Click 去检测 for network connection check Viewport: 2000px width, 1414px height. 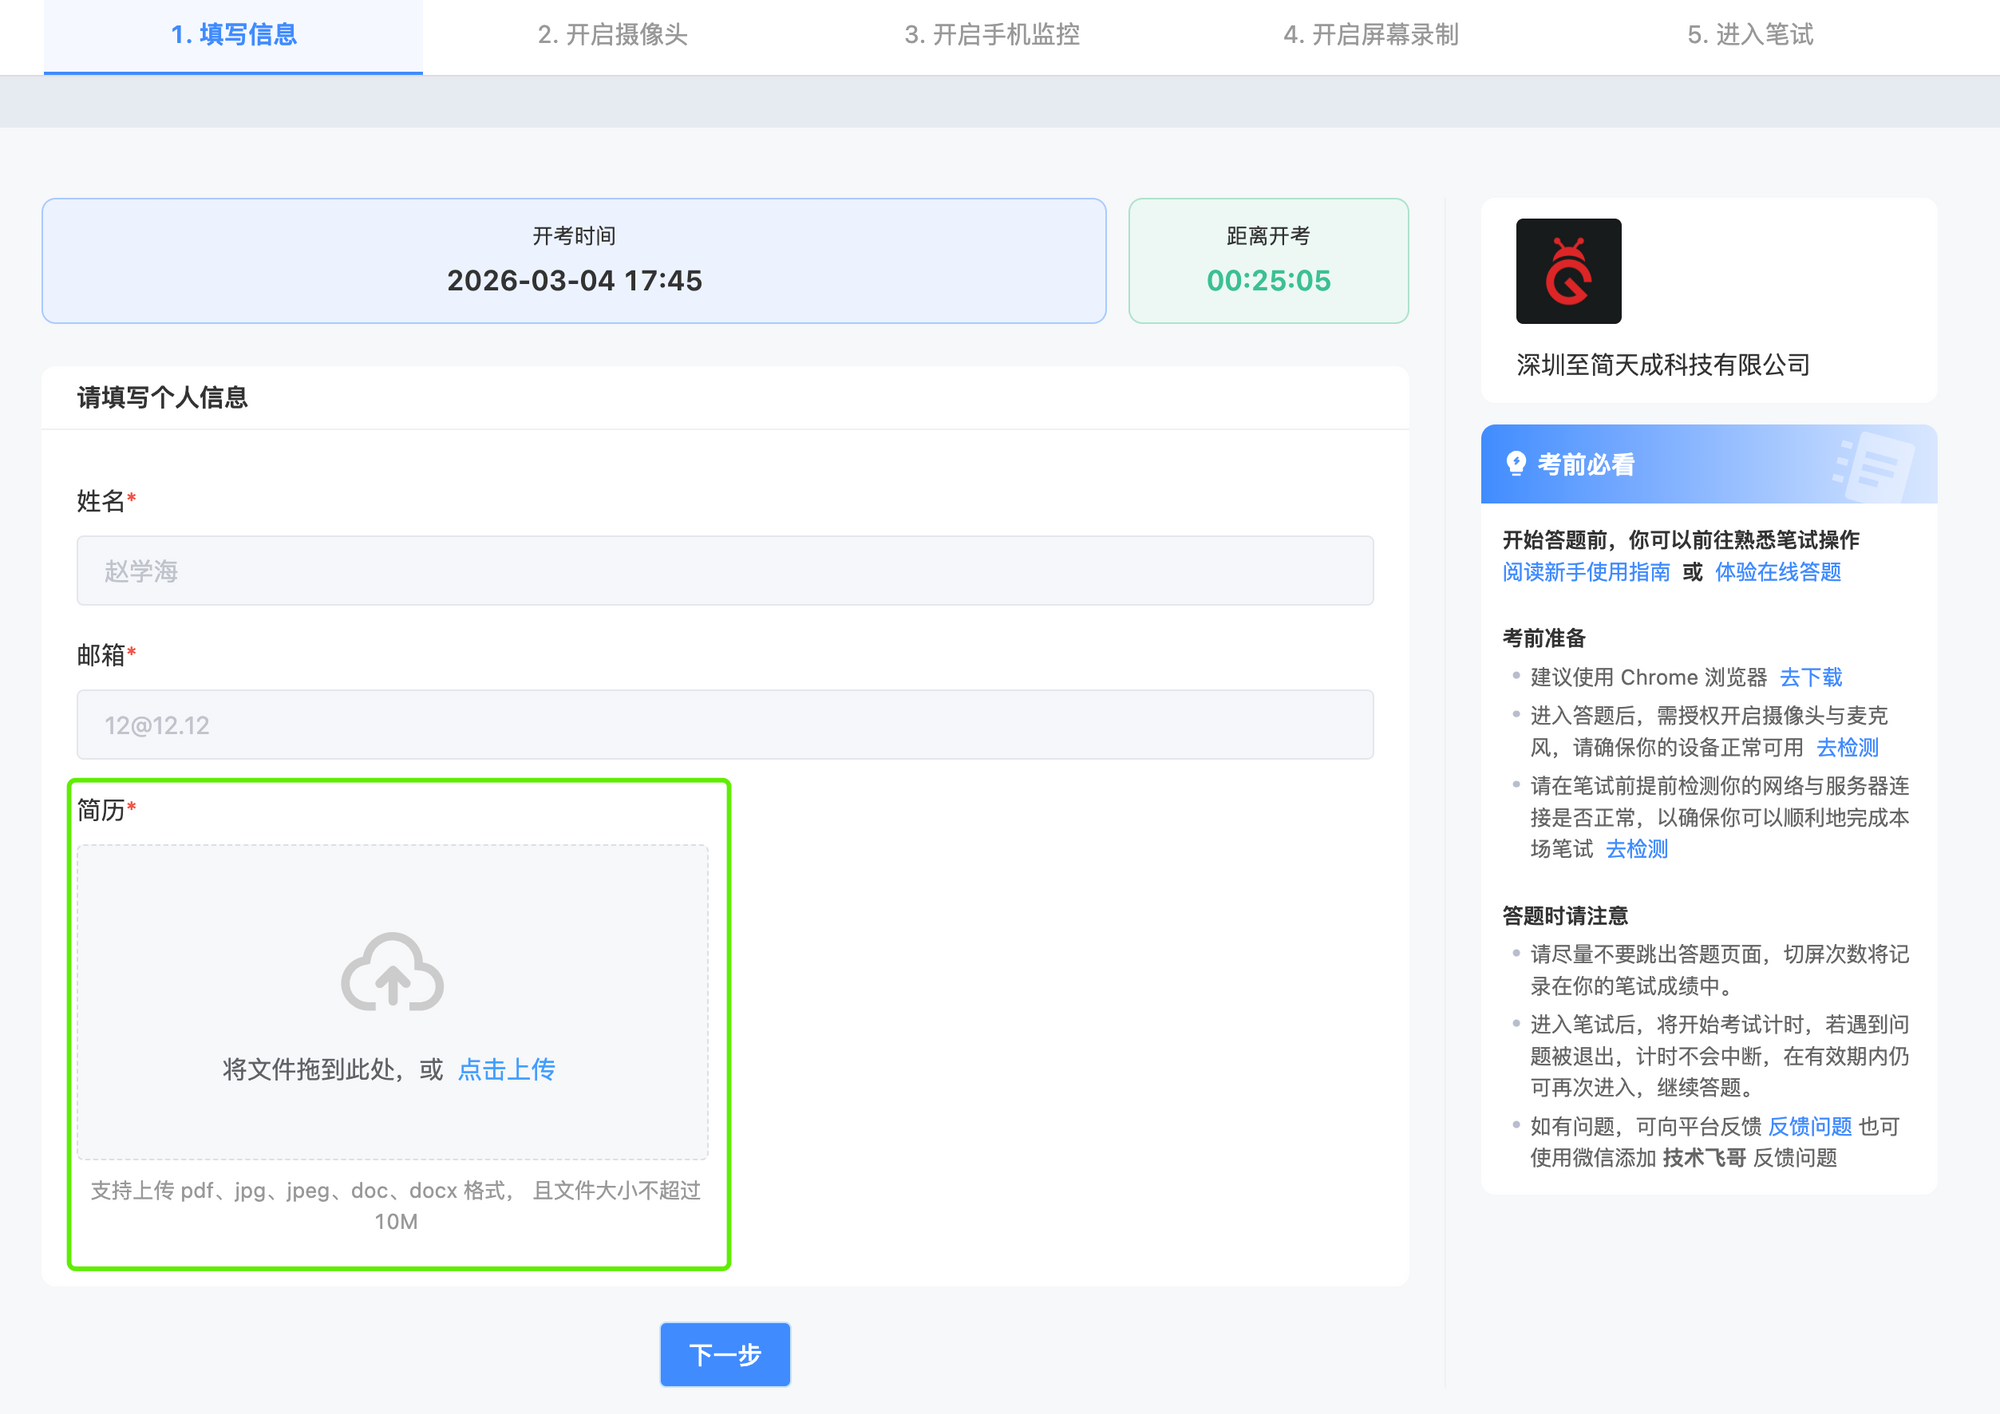point(1637,849)
